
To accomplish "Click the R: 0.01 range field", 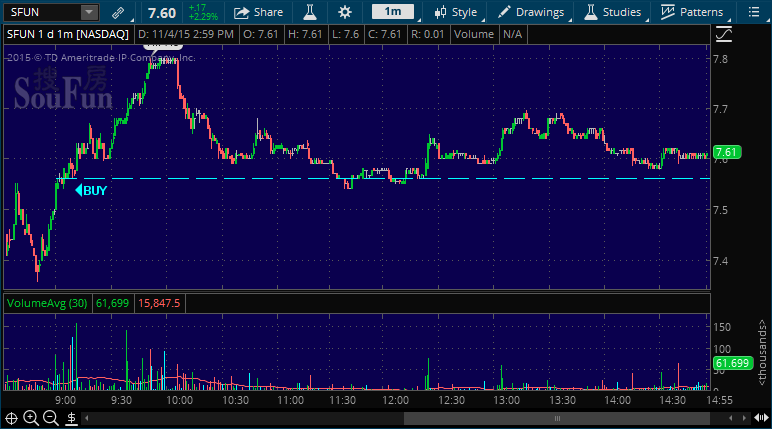I will [427, 34].
